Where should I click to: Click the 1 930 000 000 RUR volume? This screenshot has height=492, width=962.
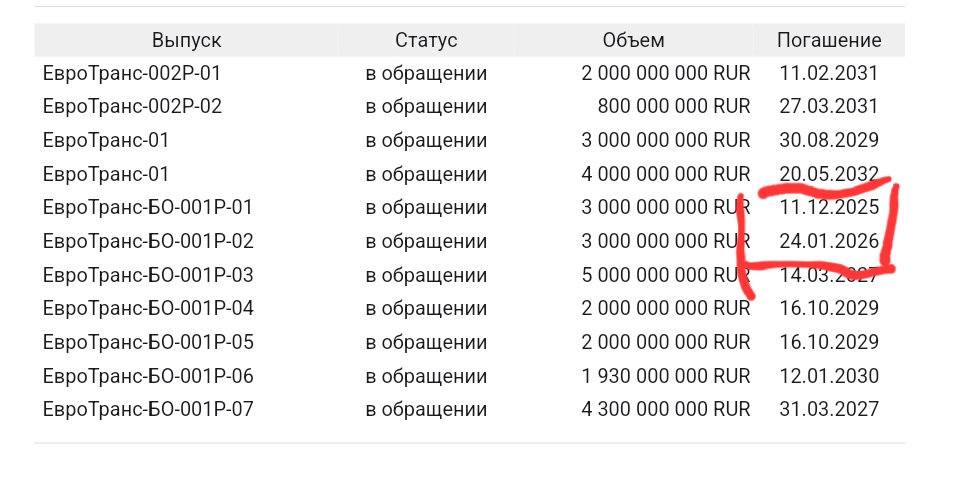click(665, 376)
